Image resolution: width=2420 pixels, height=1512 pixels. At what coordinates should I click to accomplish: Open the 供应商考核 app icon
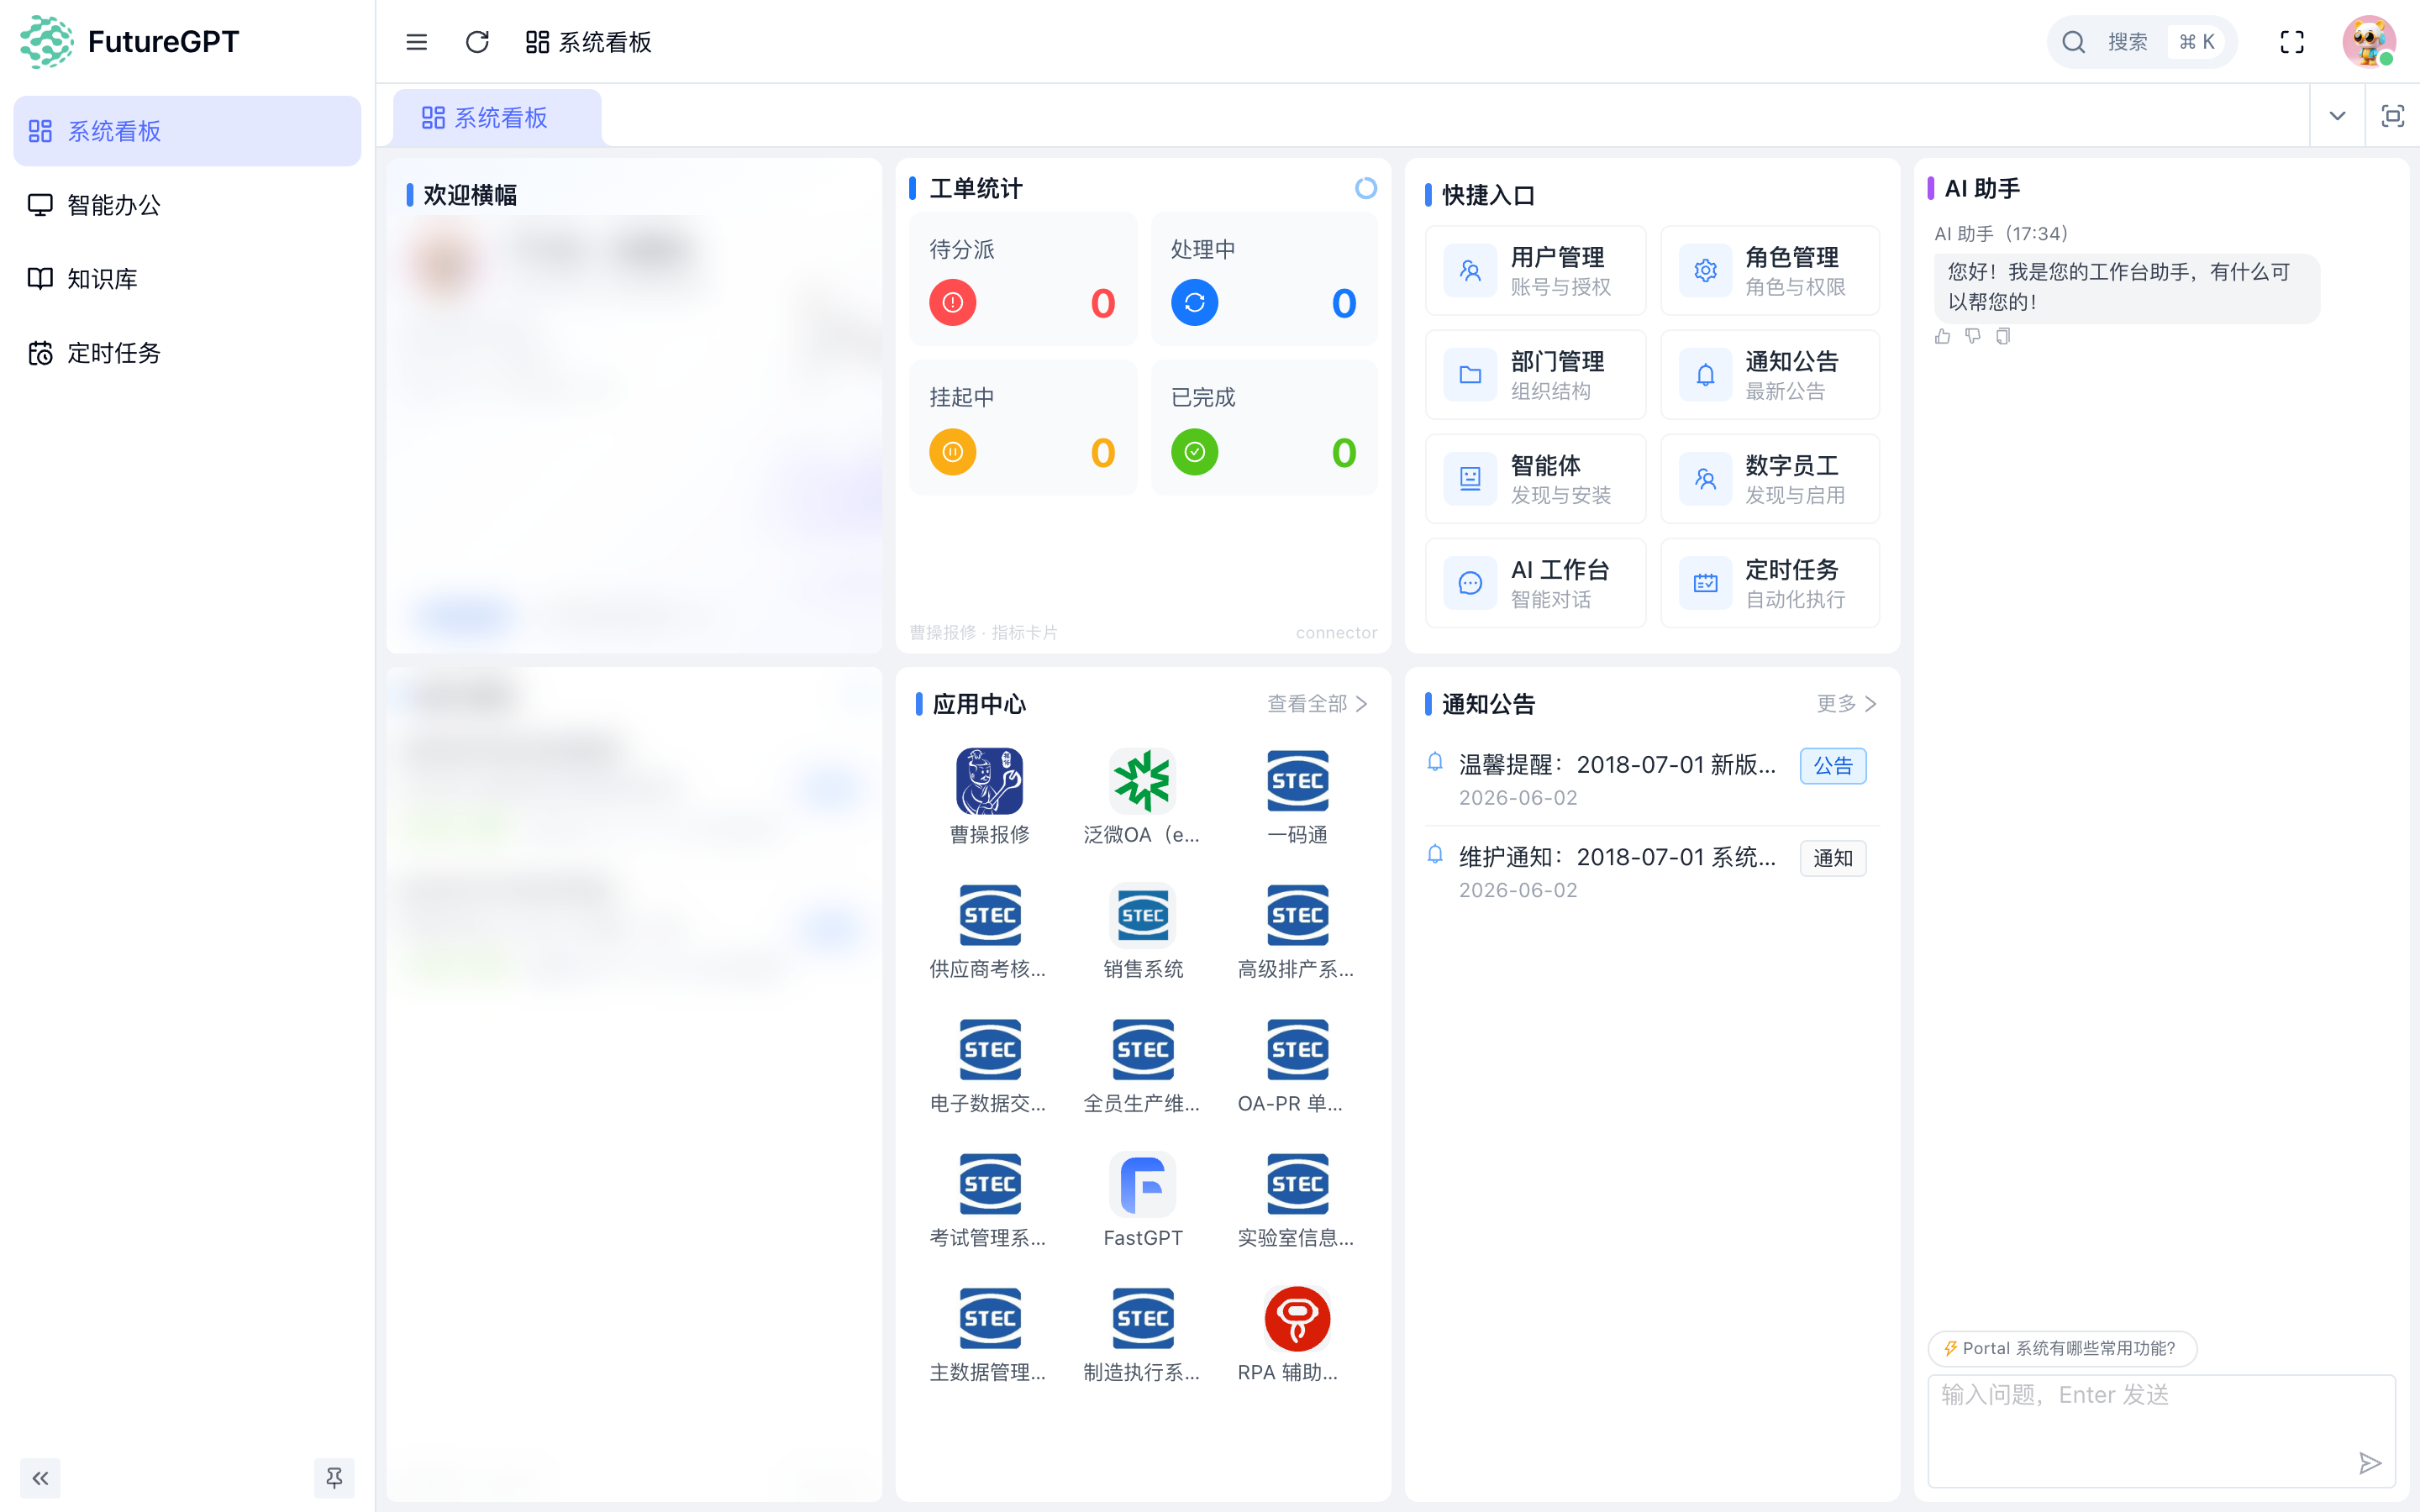tap(989, 915)
